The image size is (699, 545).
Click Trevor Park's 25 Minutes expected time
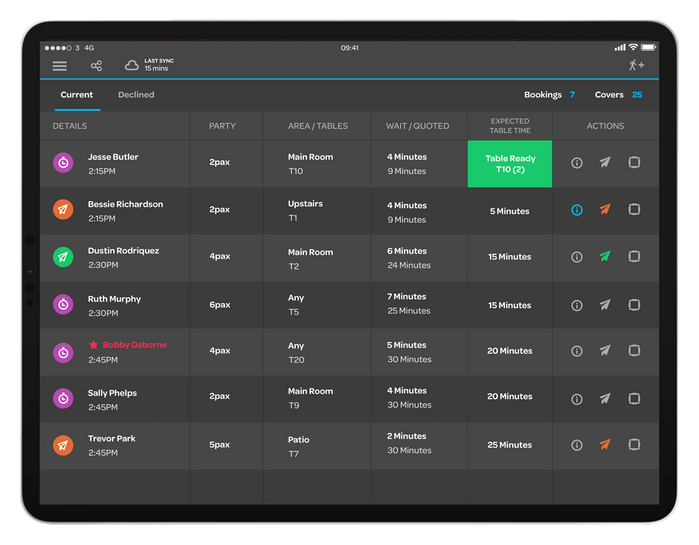point(510,445)
